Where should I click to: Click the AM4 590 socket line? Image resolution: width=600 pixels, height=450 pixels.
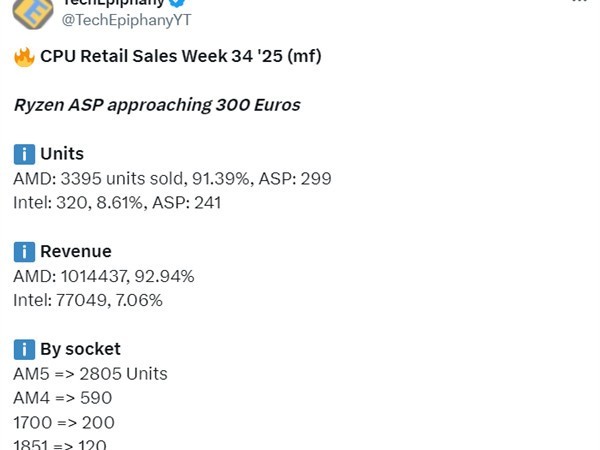[63, 398]
